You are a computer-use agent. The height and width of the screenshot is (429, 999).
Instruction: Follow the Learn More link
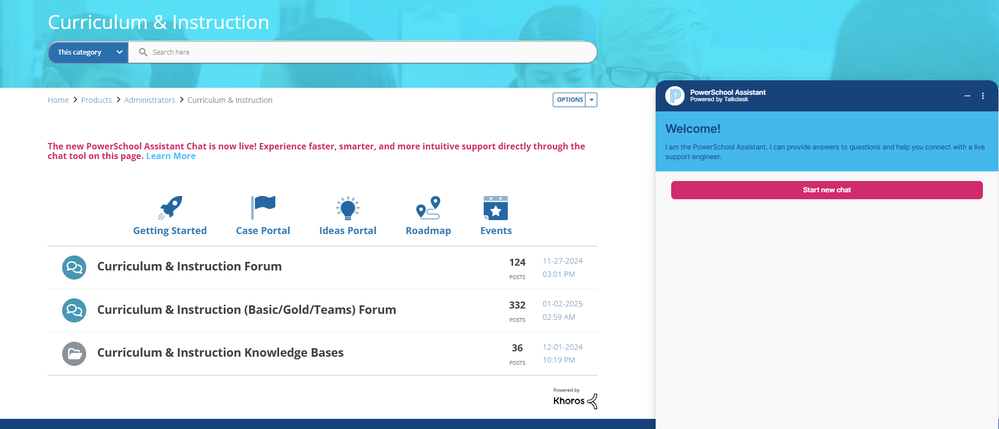tap(171, 156)
